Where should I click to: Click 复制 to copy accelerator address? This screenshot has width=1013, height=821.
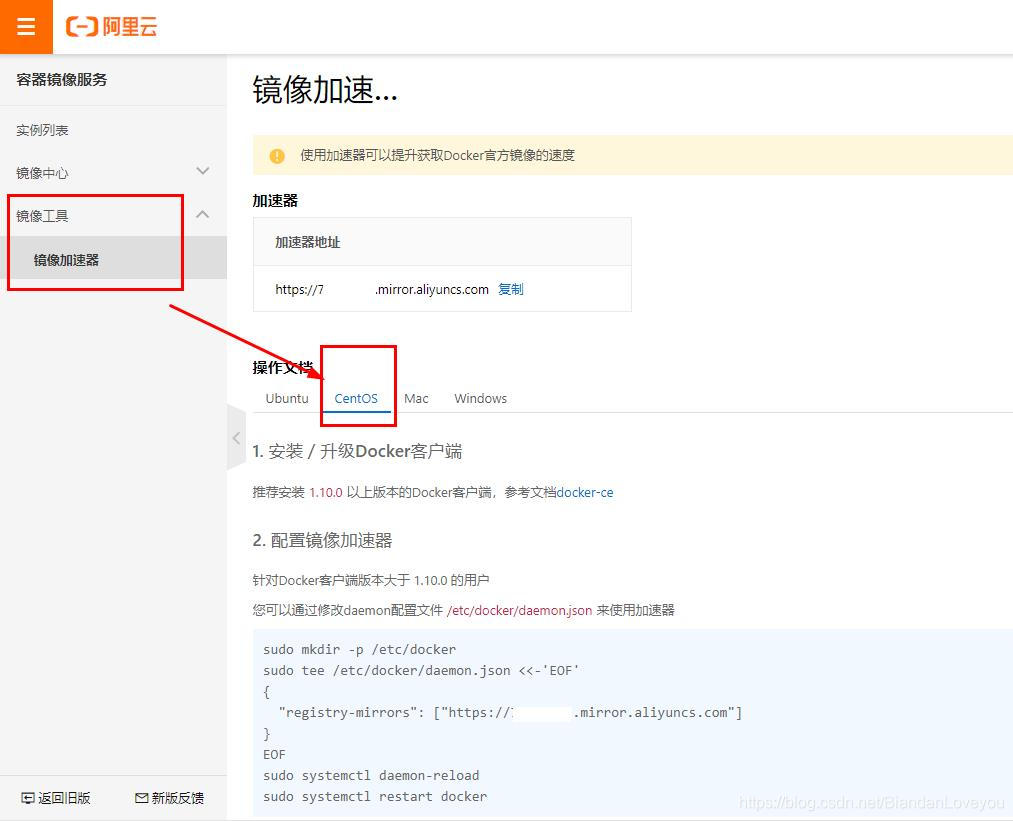[510, 289]
